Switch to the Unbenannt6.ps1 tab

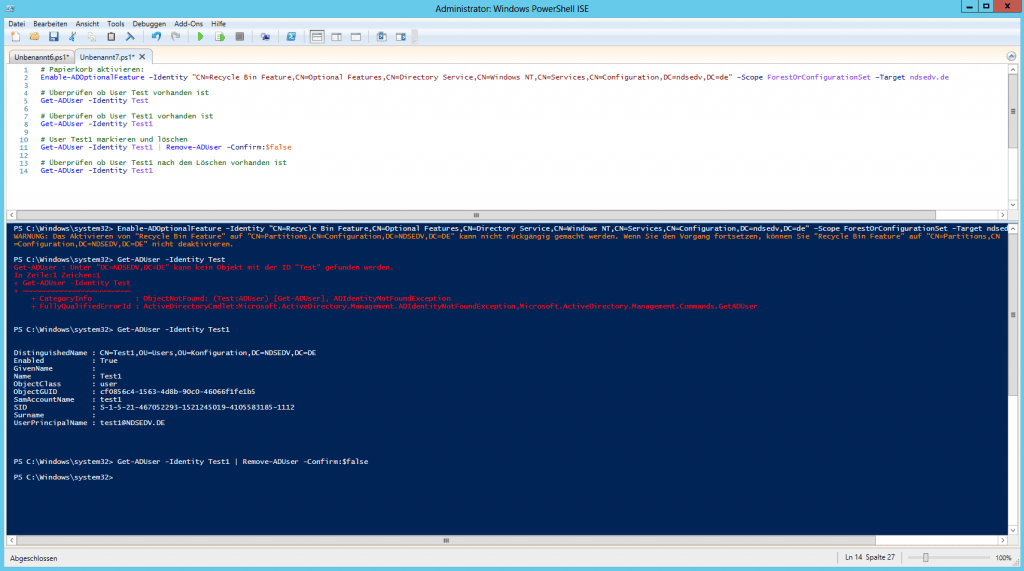tap(41, 57)
